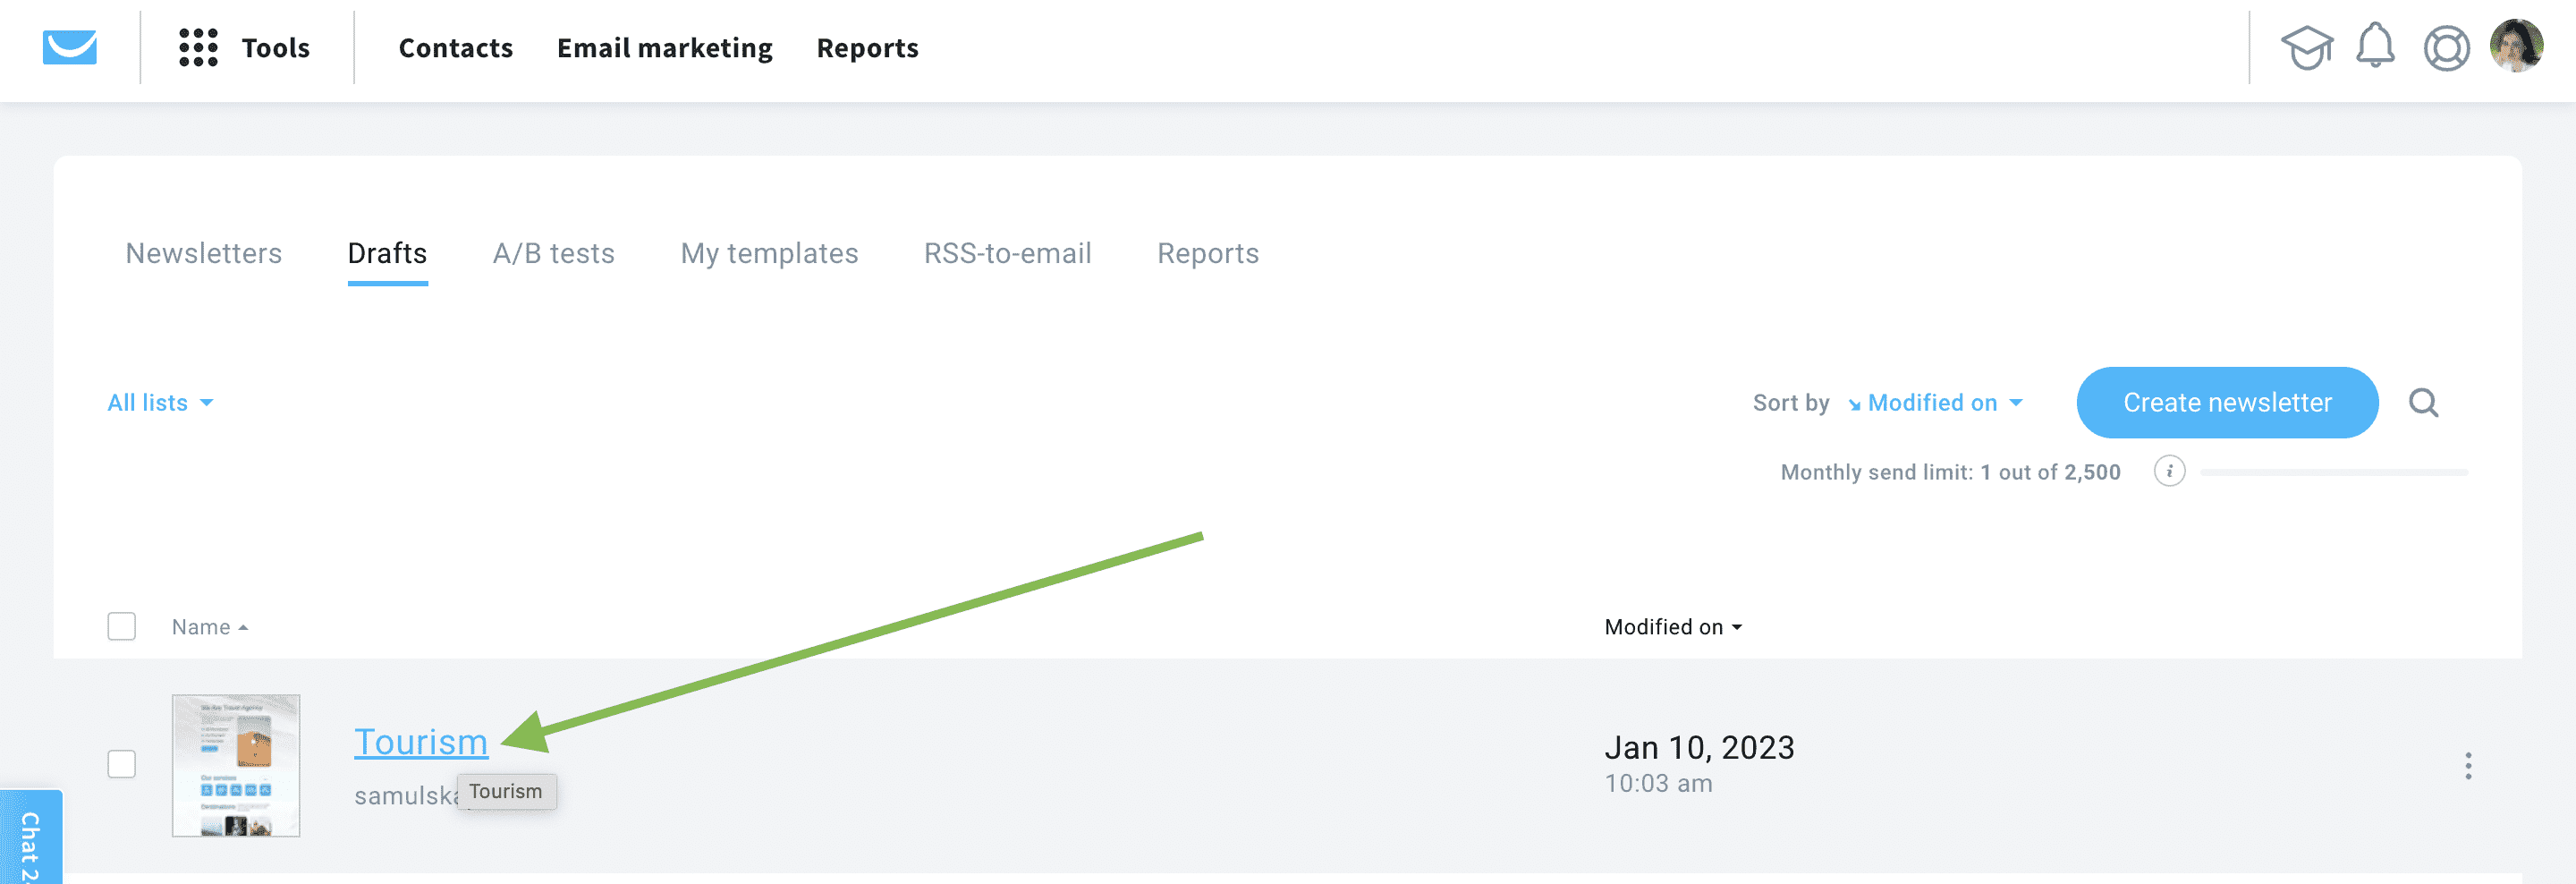
Task: Tick the select-all checkbox beside Name
Action: pyautogui.click(x=121, y=626)
